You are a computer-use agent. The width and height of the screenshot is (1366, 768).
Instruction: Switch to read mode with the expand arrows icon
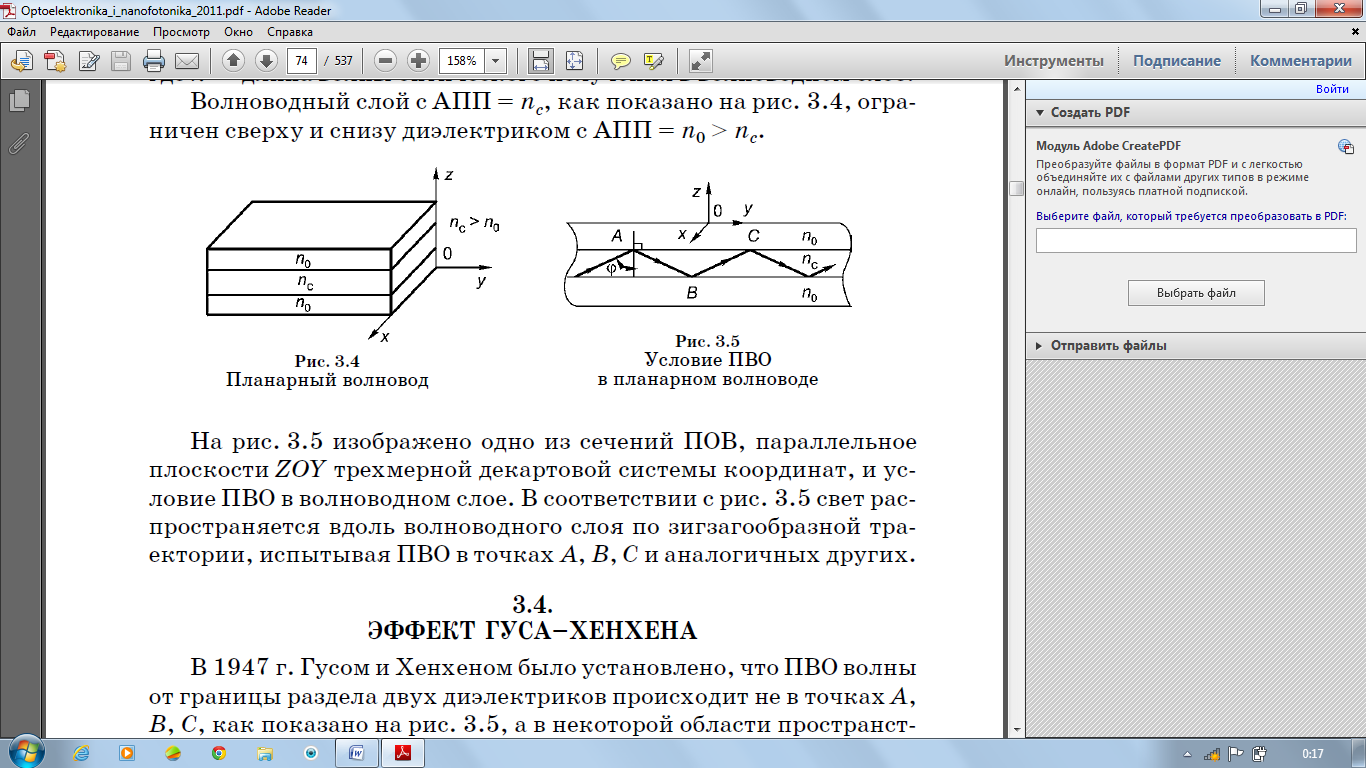point(701,60)
